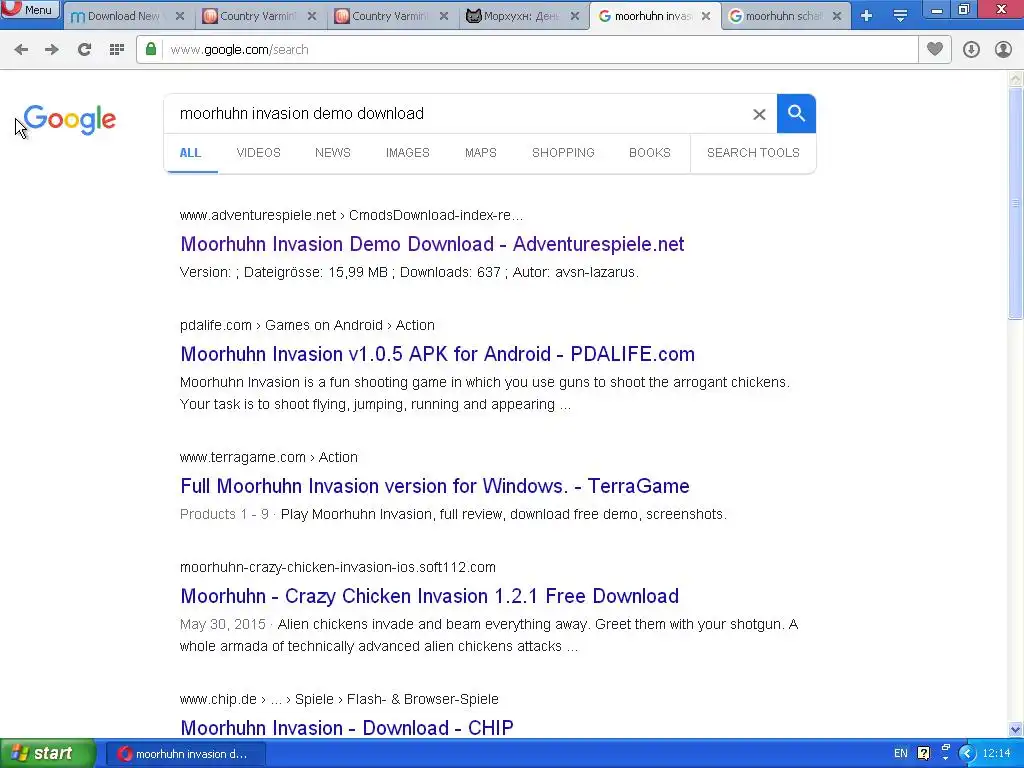Open Full Moorhuhn Invasion TerraGame result
Image resolution: width=1024 pixels, height=768 pixels.
435,486
